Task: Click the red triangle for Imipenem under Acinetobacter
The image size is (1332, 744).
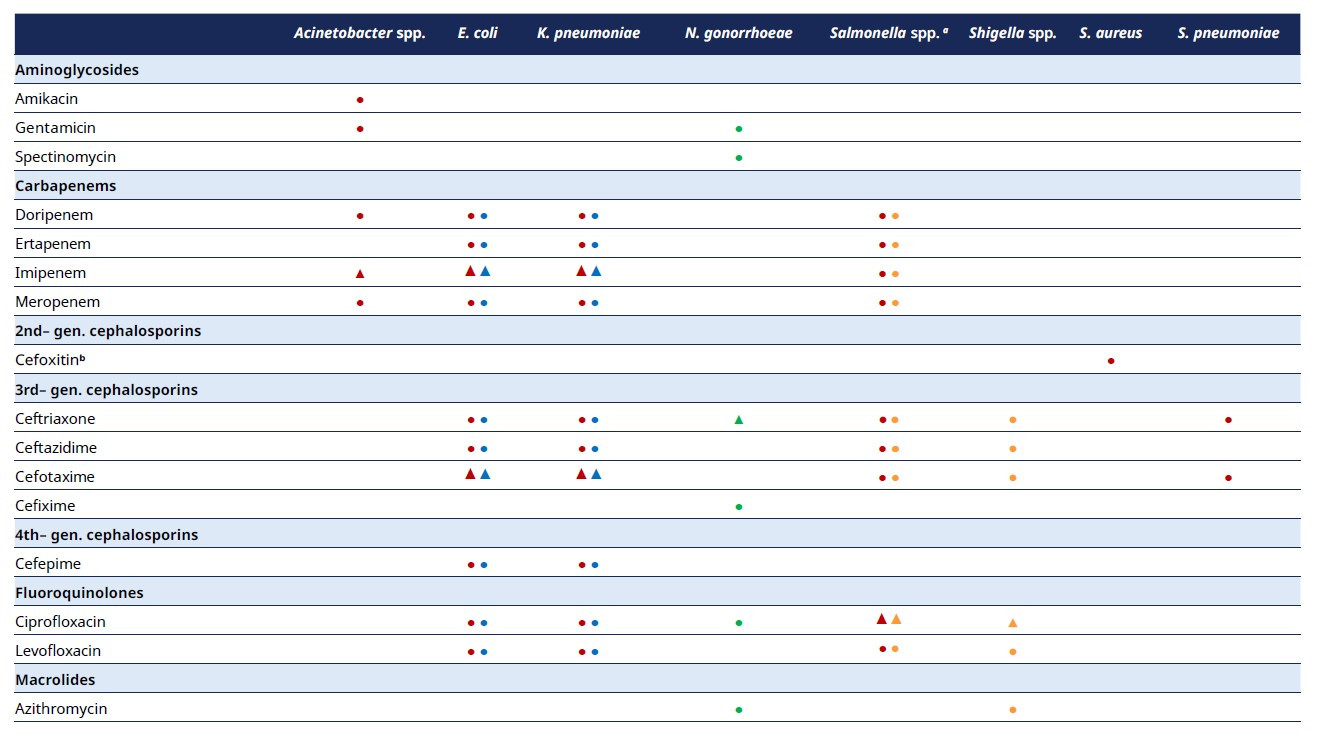Action: tap(360, 274)
